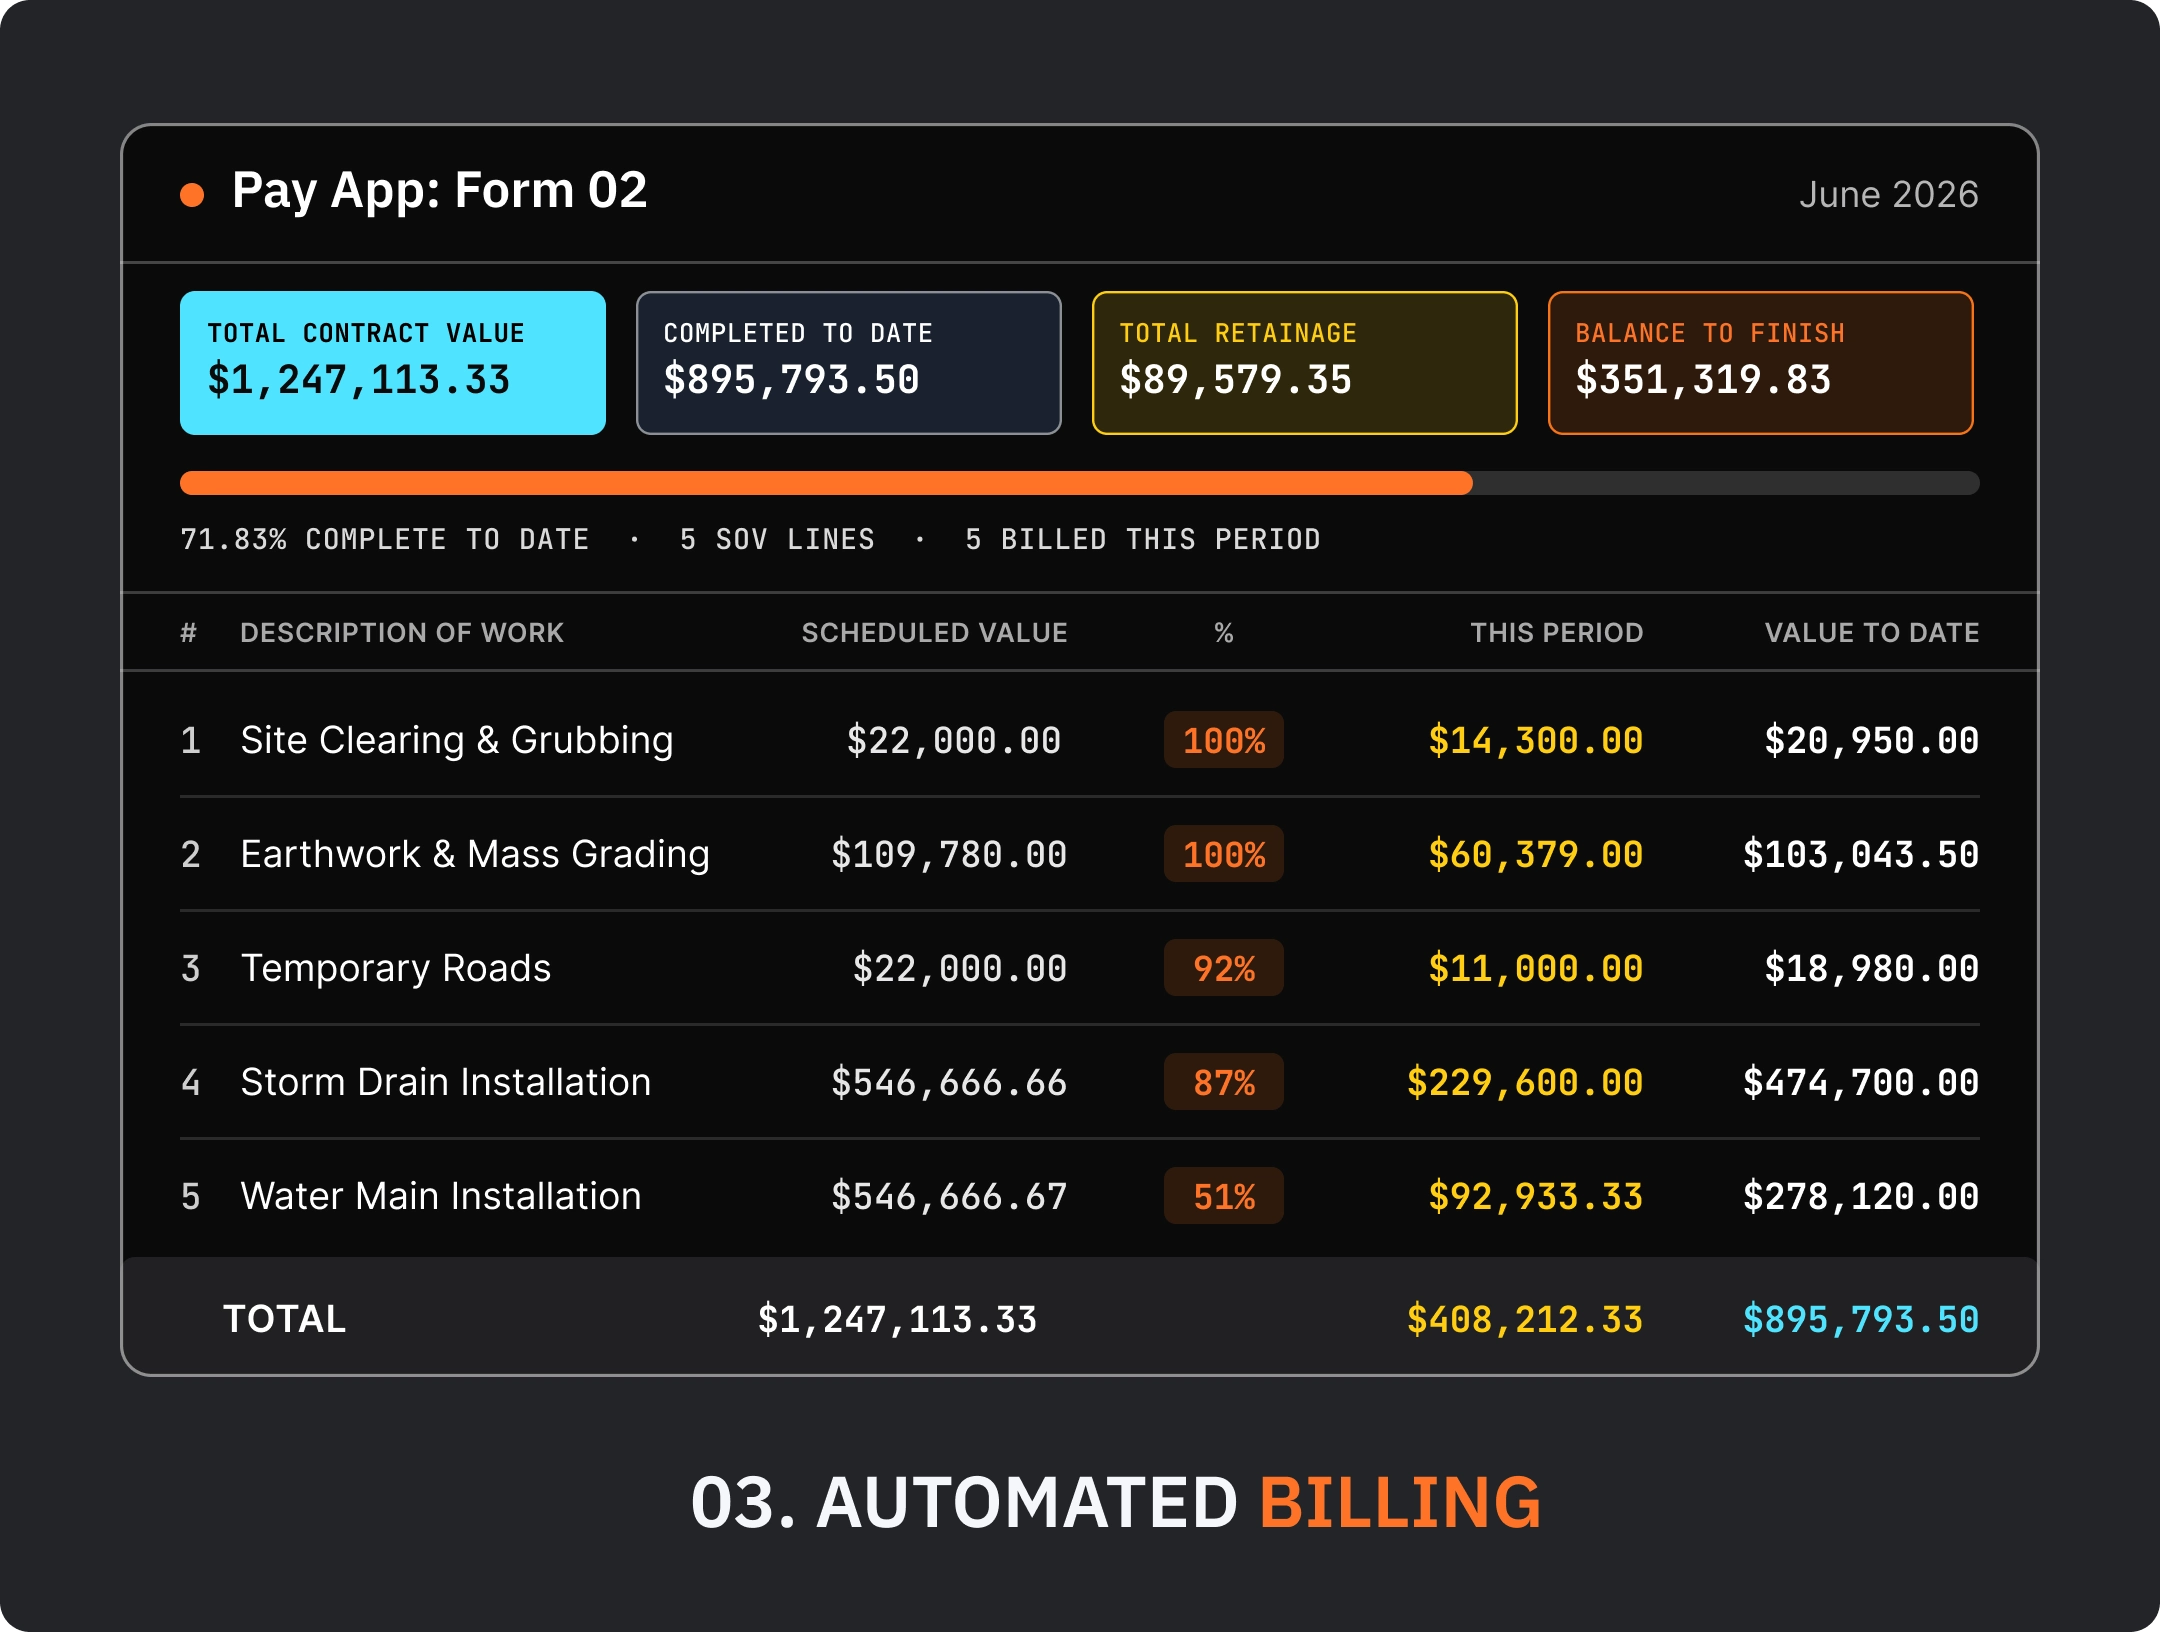The image size is (2160, 1632).
Task: Open the Total Contract Value card
Action: [393, 363]
